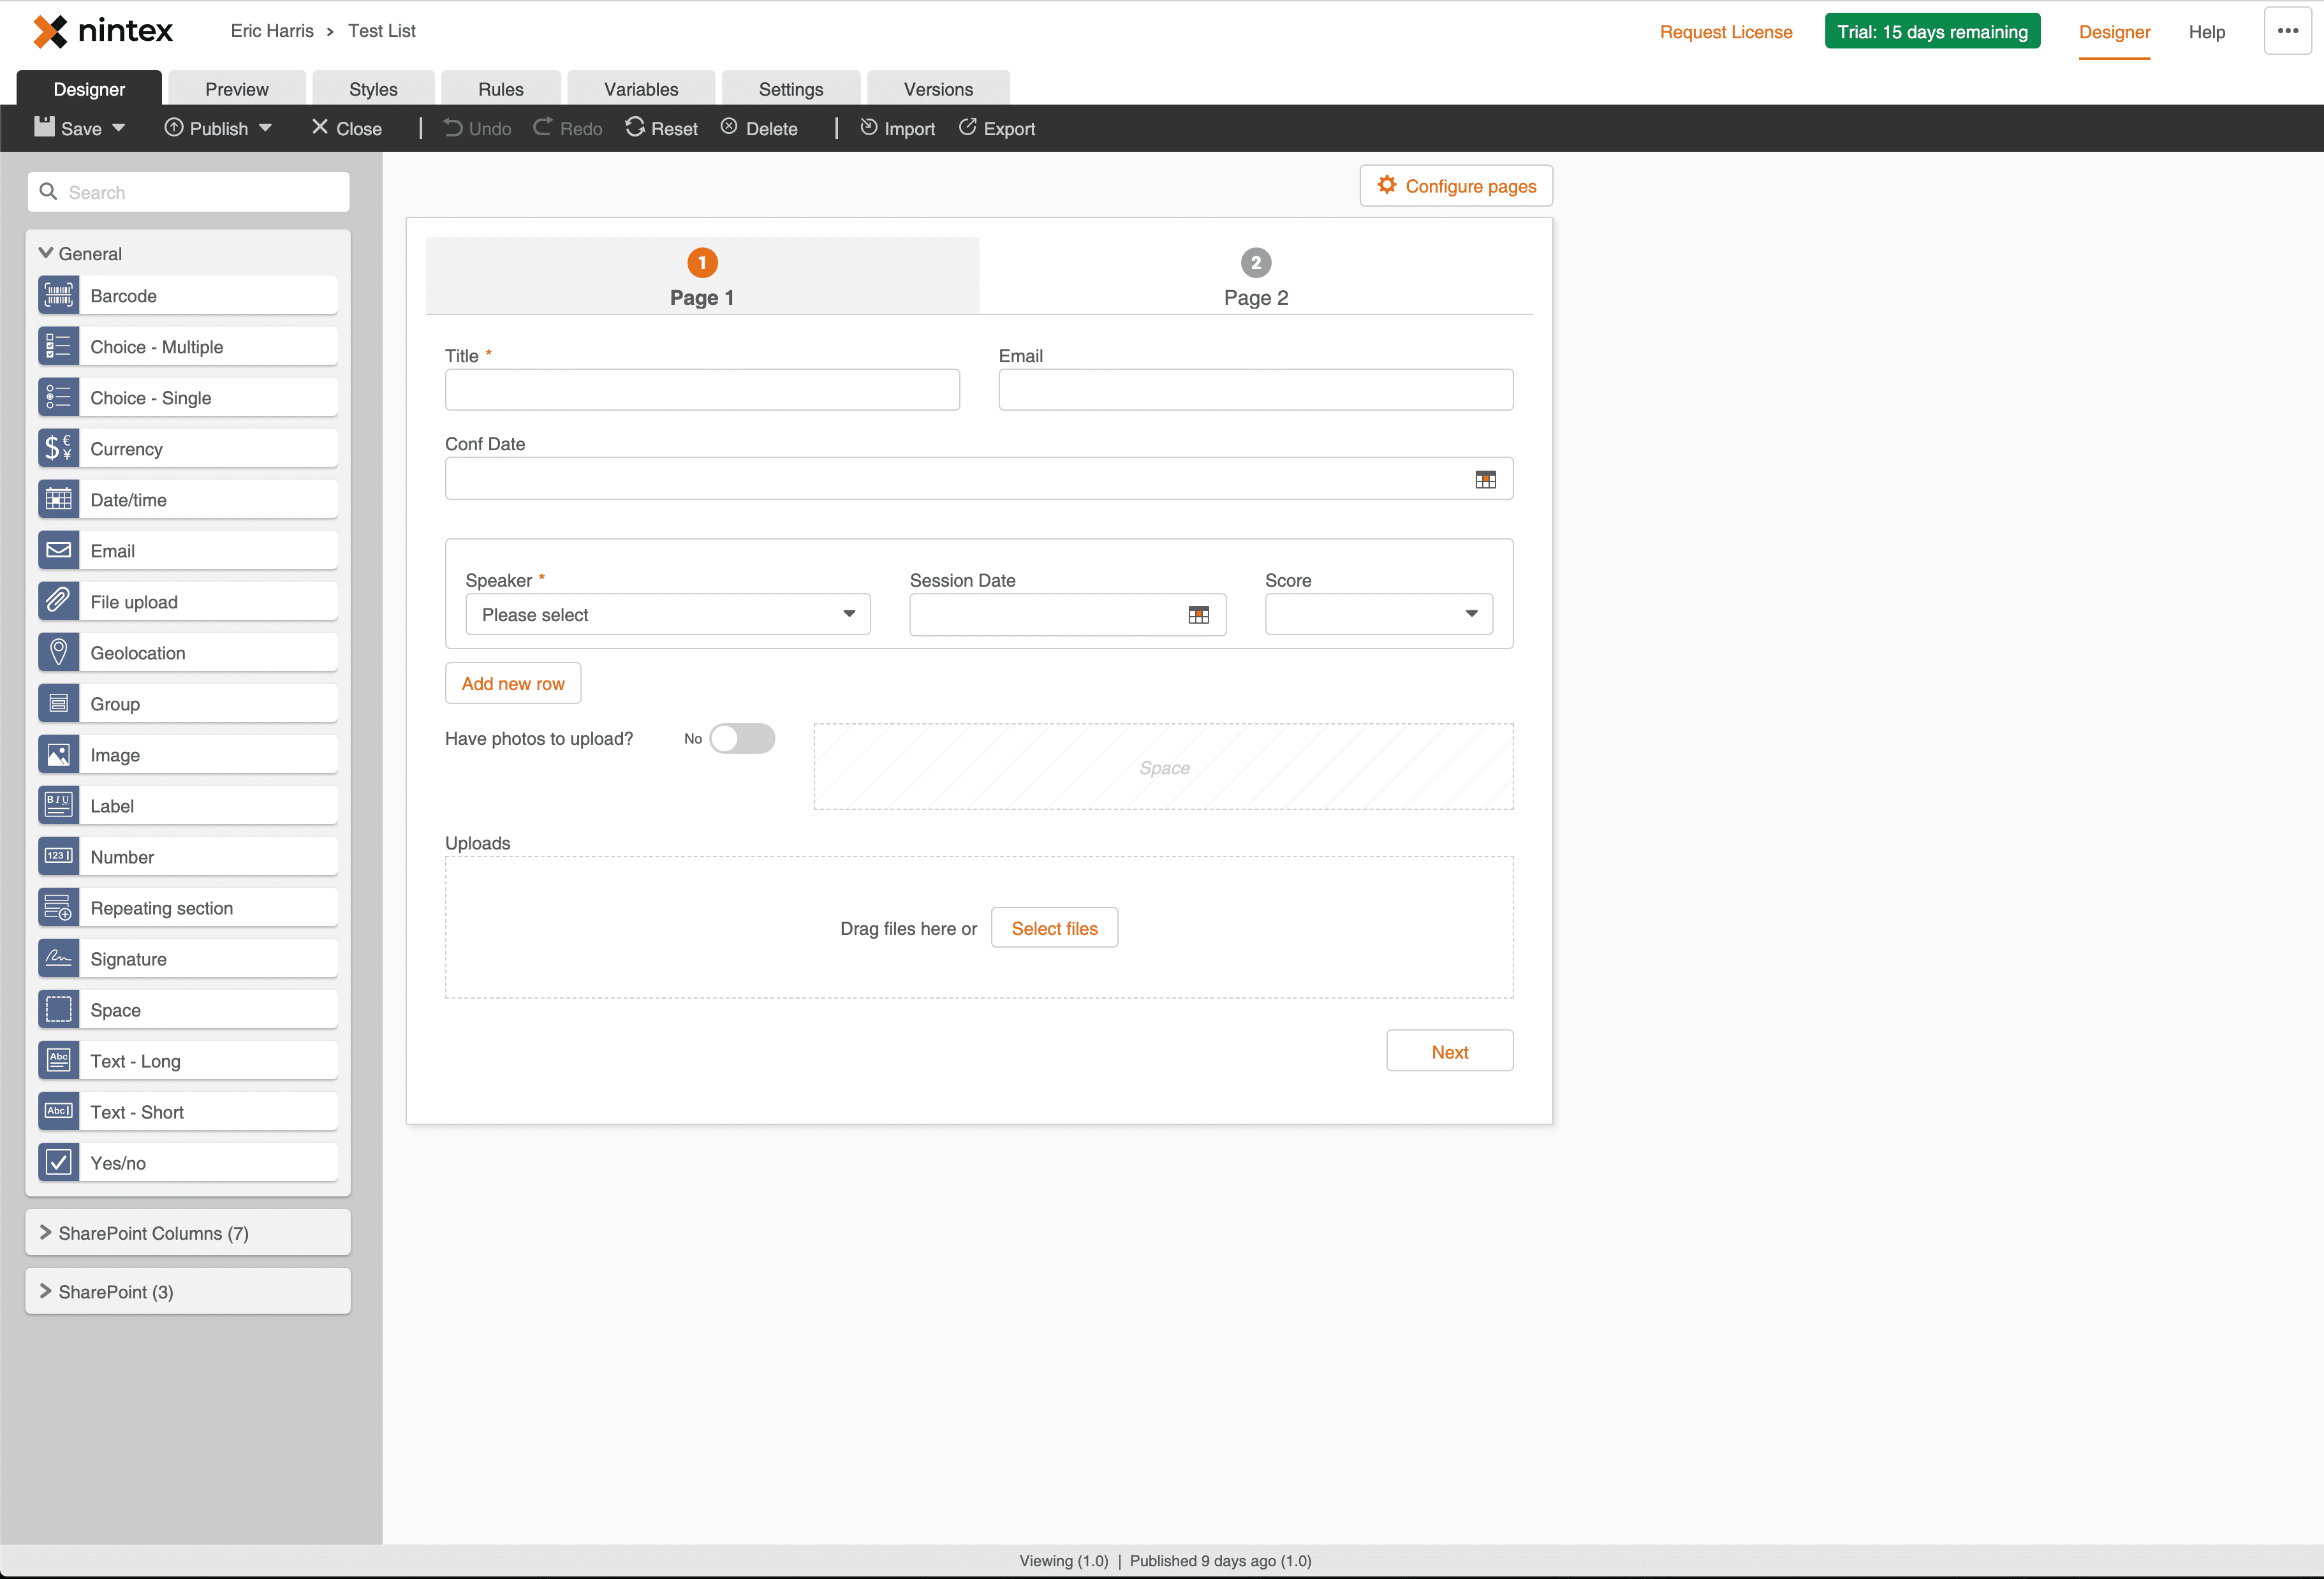2324x1579 pixels.
Task: Choose the Group control icon
Action: point(59,703)
